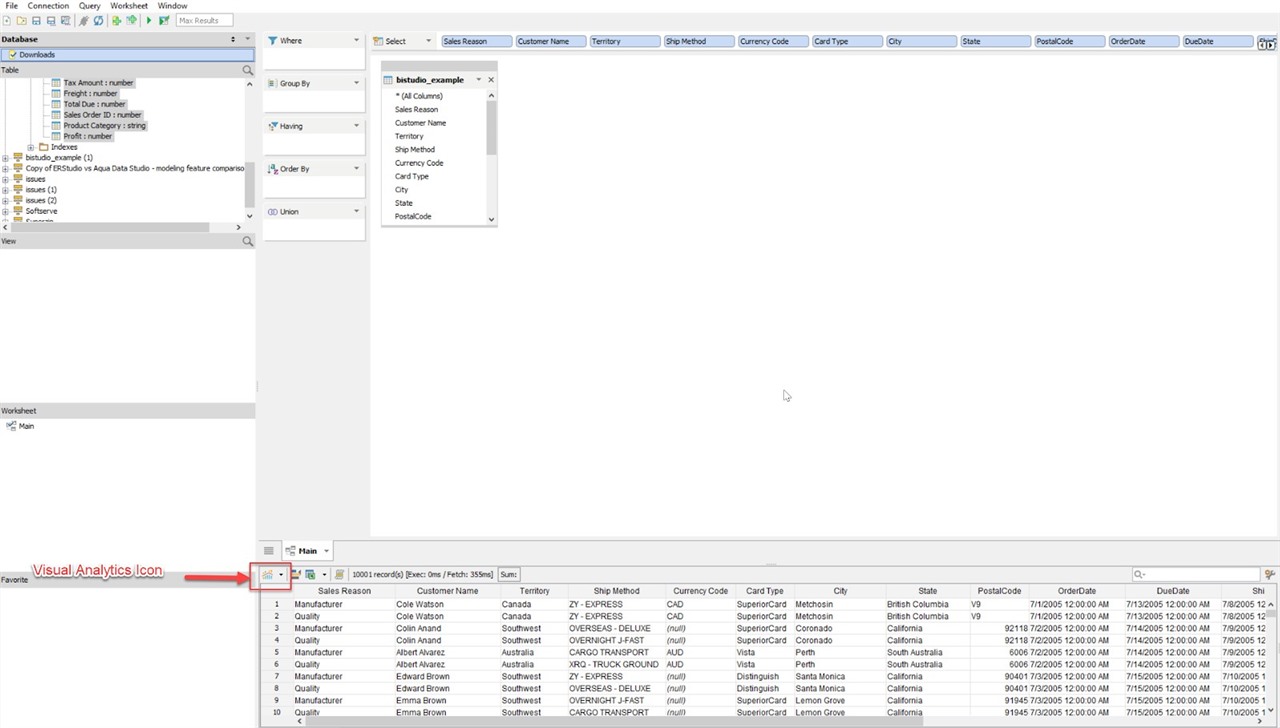The image size is (1280, 728).
Task: Open the Group By dropdown
Action: coord(356,84)
